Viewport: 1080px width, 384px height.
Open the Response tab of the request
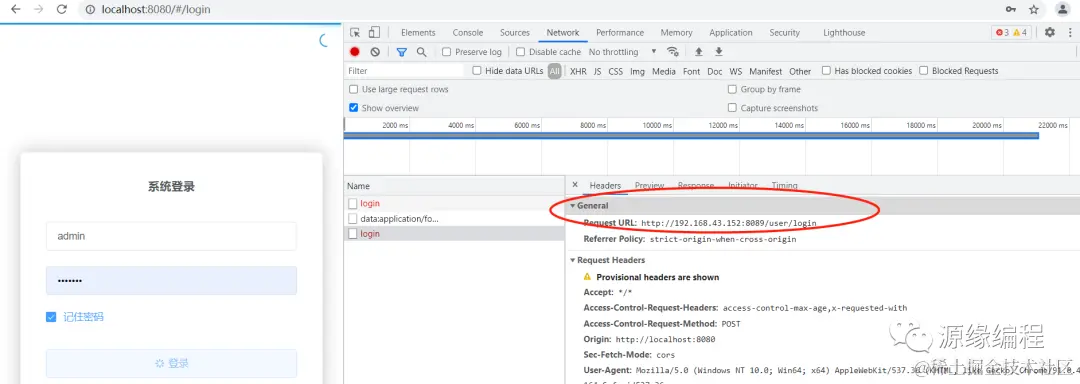(x=696, y=185)
